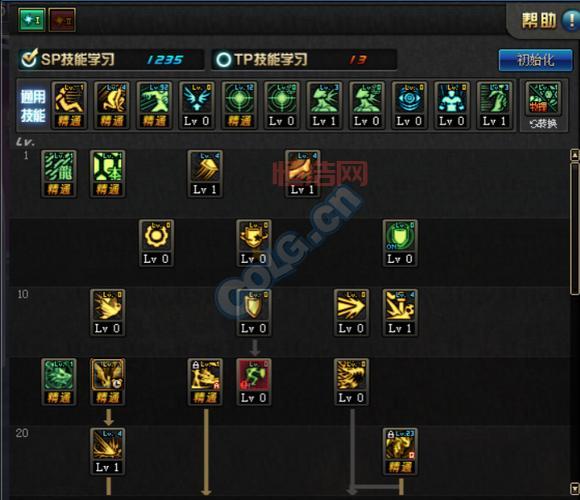580x500 pixels.
Task: Select the blue winged general skill icon
Action: 197,105
